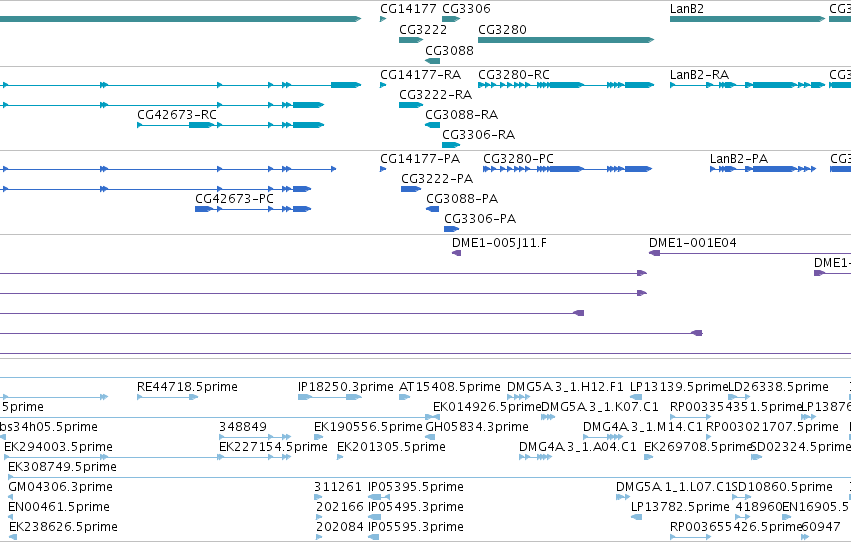Viewport: 851px width, 542px height.
Task: Select the LD26338.5prime EST label
Action: [x=778, y=387]
